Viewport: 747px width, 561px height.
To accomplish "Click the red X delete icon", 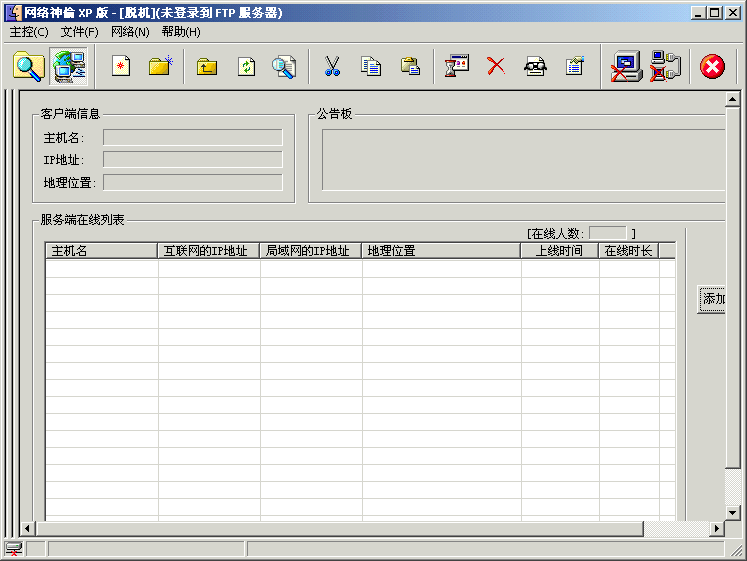I will [x=496, y=67].
